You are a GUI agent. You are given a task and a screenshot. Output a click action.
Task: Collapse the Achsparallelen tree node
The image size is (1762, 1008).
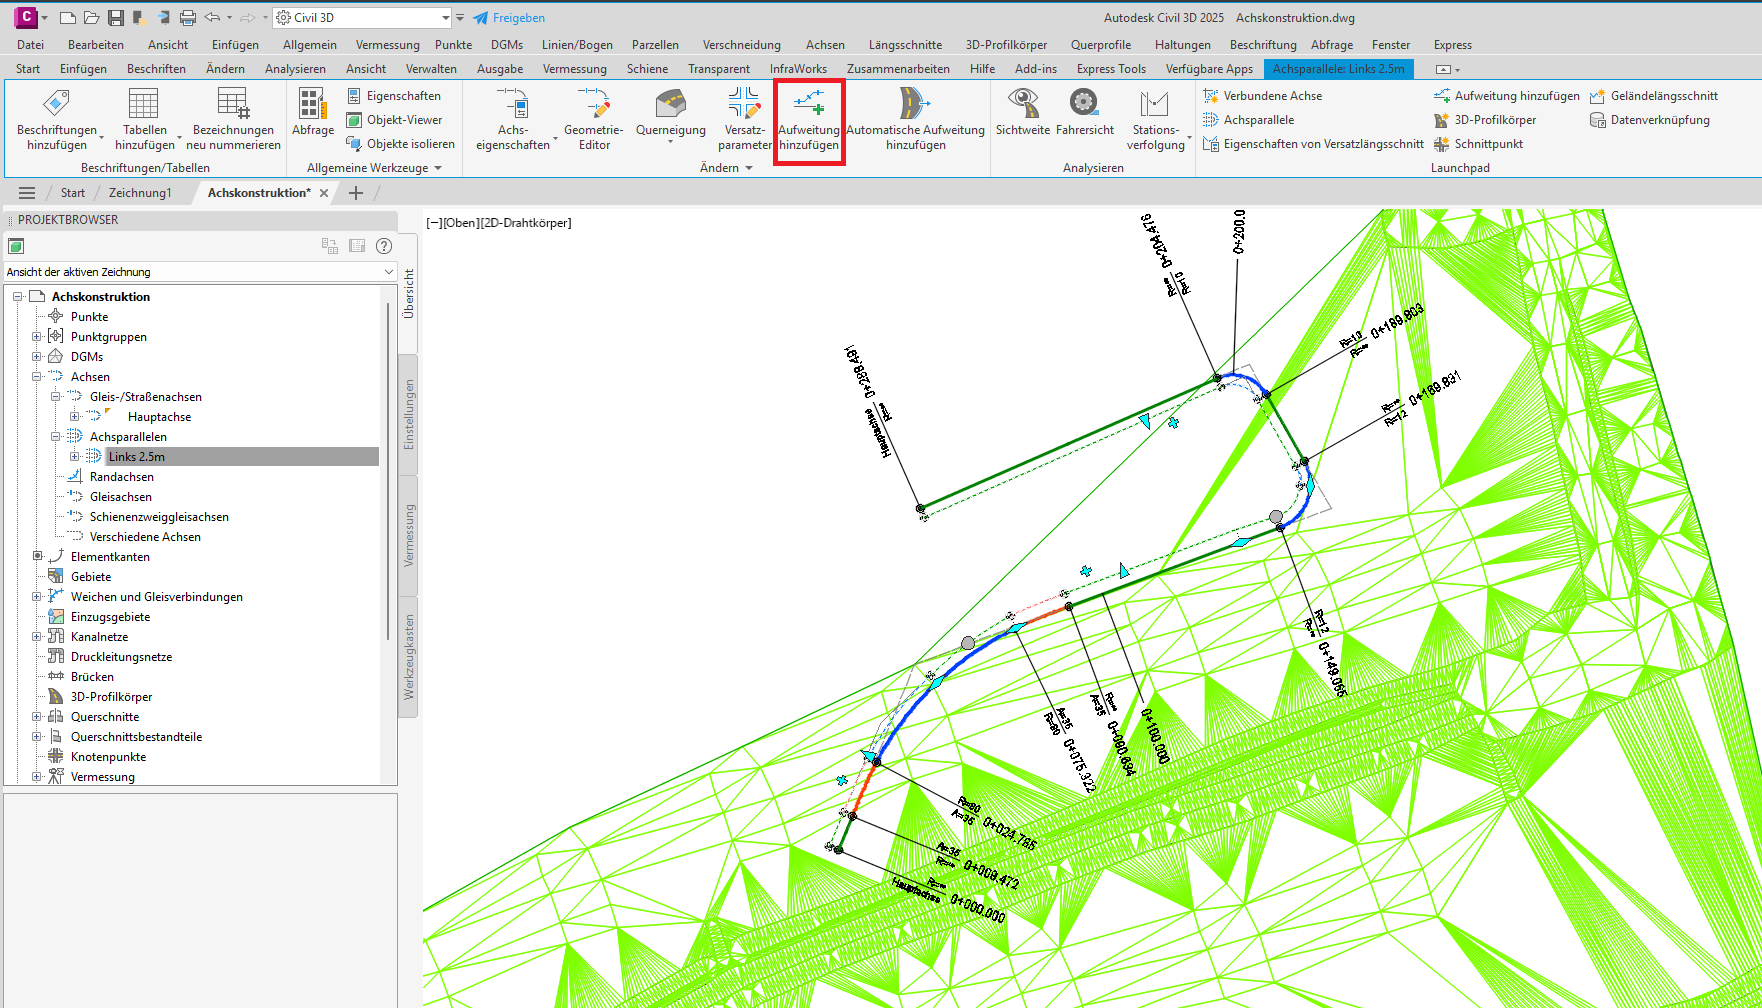pyautogui.click(x=56, y=437)
